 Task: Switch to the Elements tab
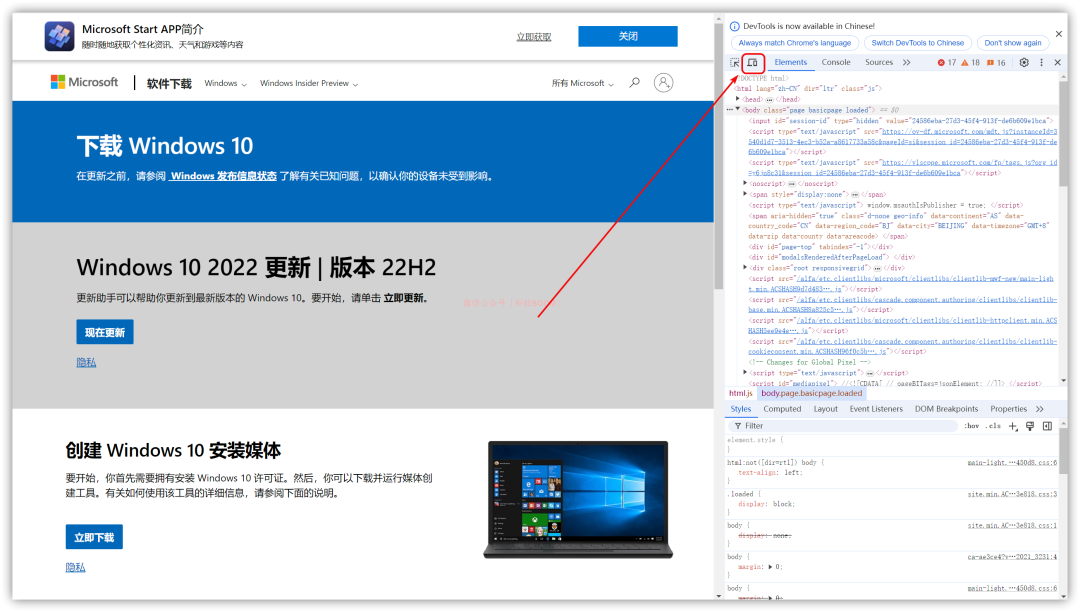(790, 63)
